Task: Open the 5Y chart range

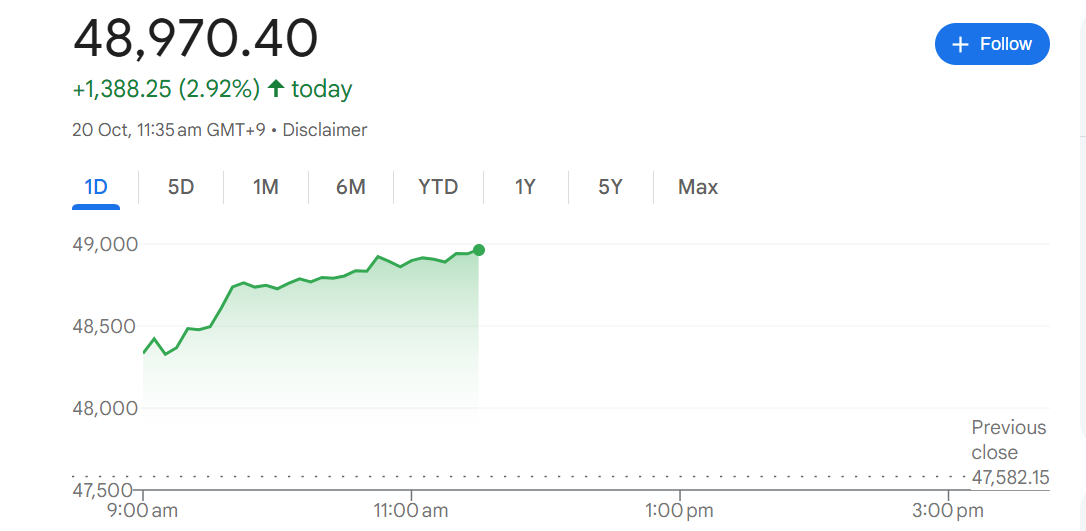Action: 610,187
